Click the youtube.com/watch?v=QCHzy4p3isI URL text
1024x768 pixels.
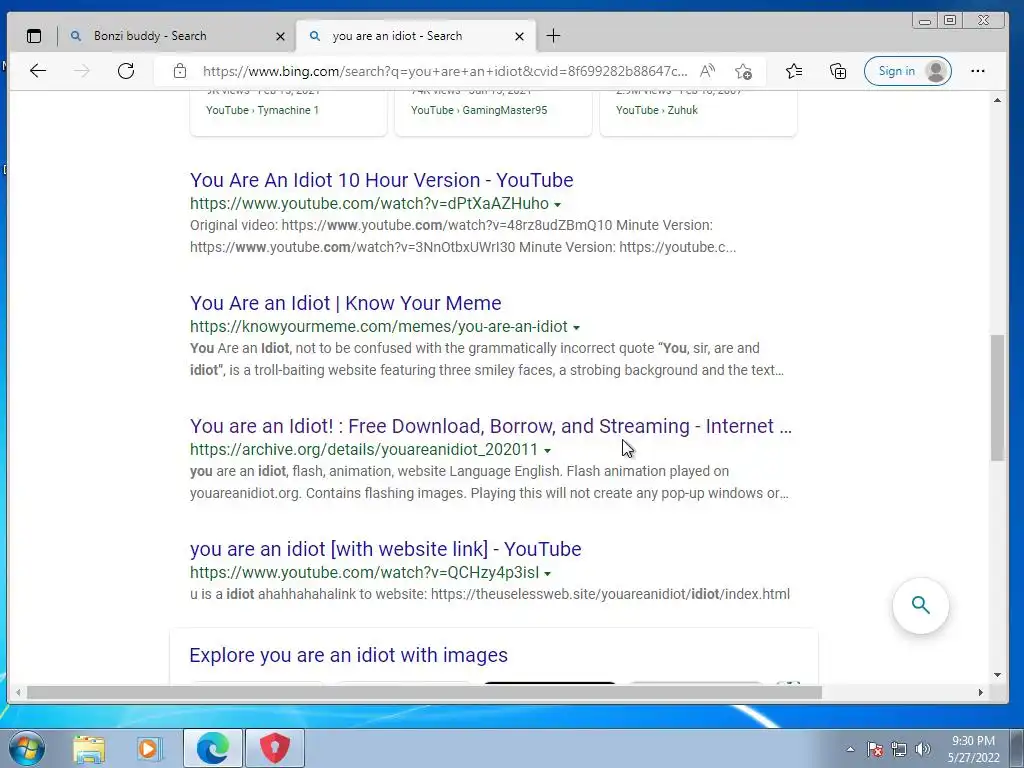pos(364,572)
